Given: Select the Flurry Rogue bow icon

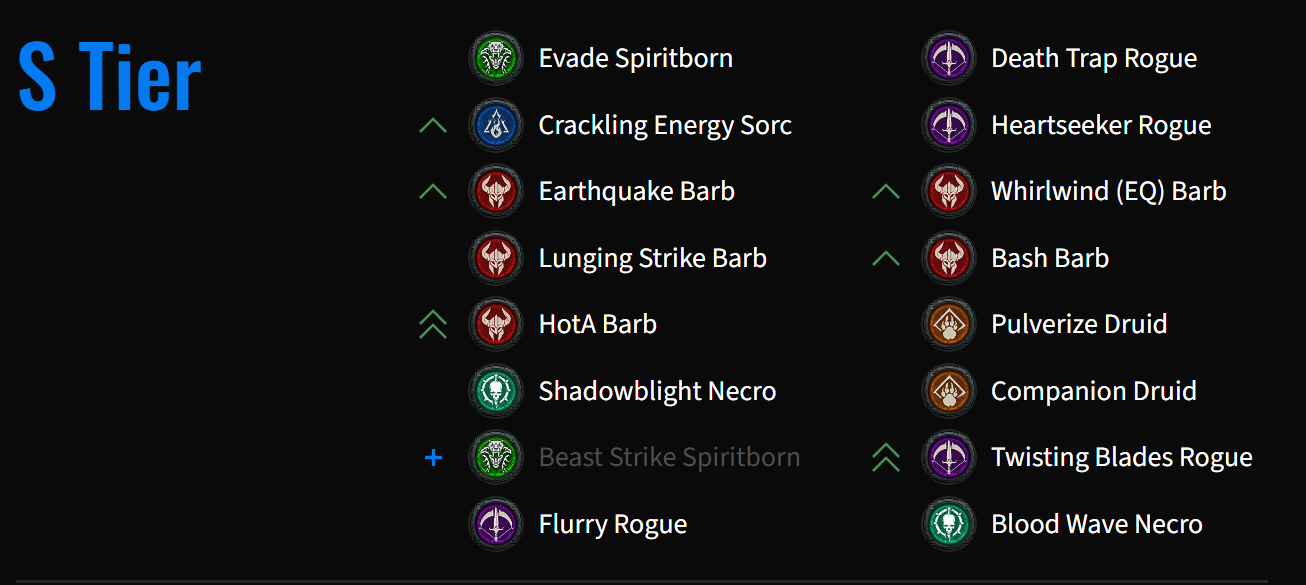Looking at the screenshot, I should [x=495, y=524].
